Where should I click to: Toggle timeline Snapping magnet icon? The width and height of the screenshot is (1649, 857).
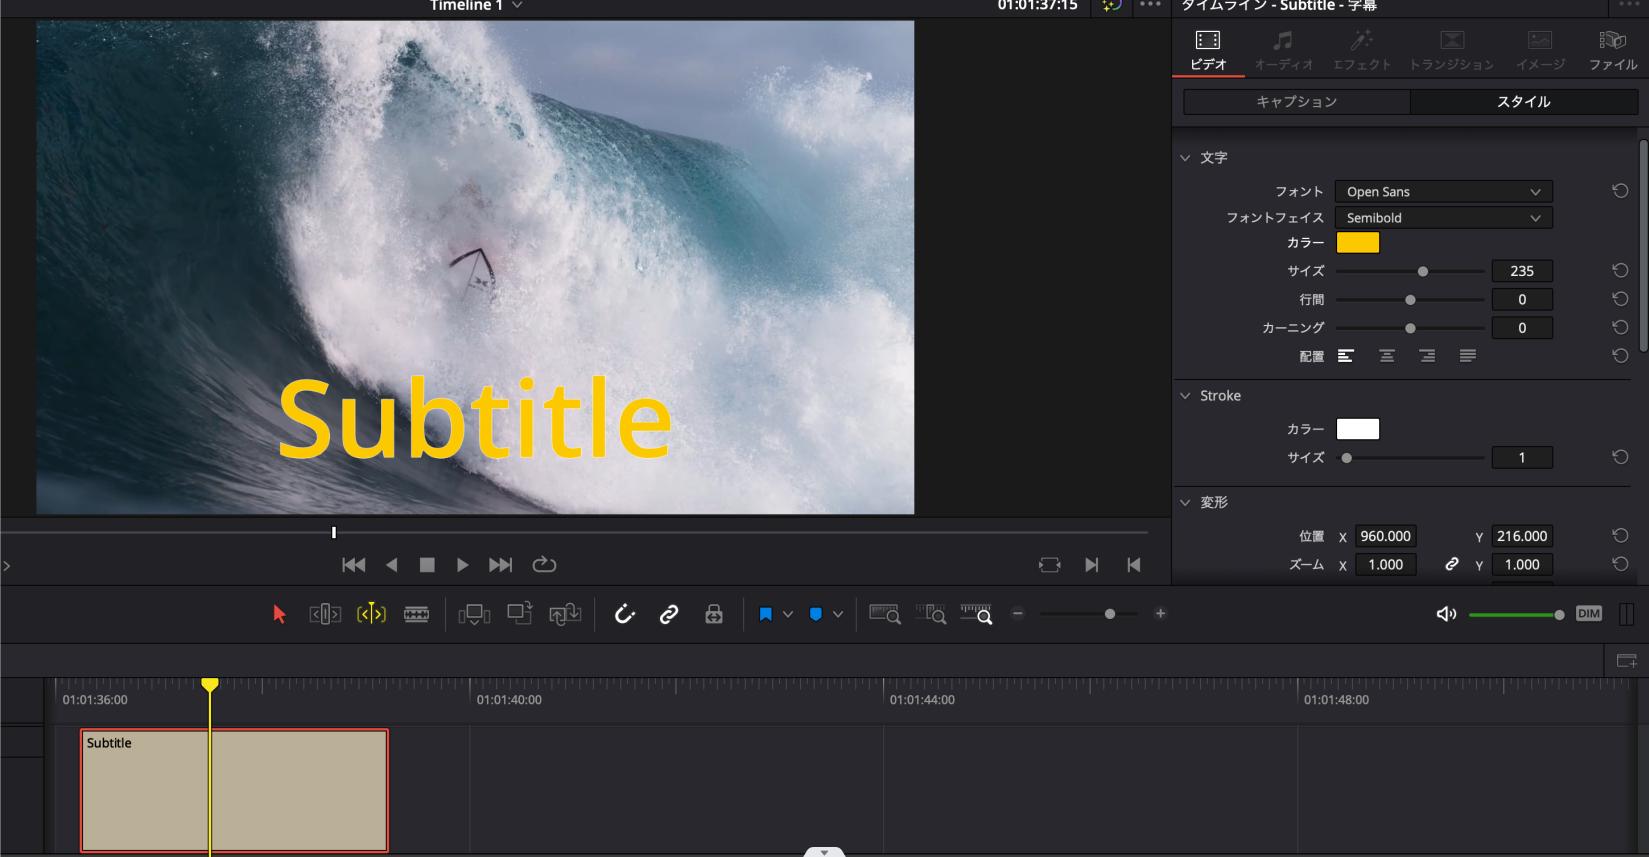click(625, 614)
